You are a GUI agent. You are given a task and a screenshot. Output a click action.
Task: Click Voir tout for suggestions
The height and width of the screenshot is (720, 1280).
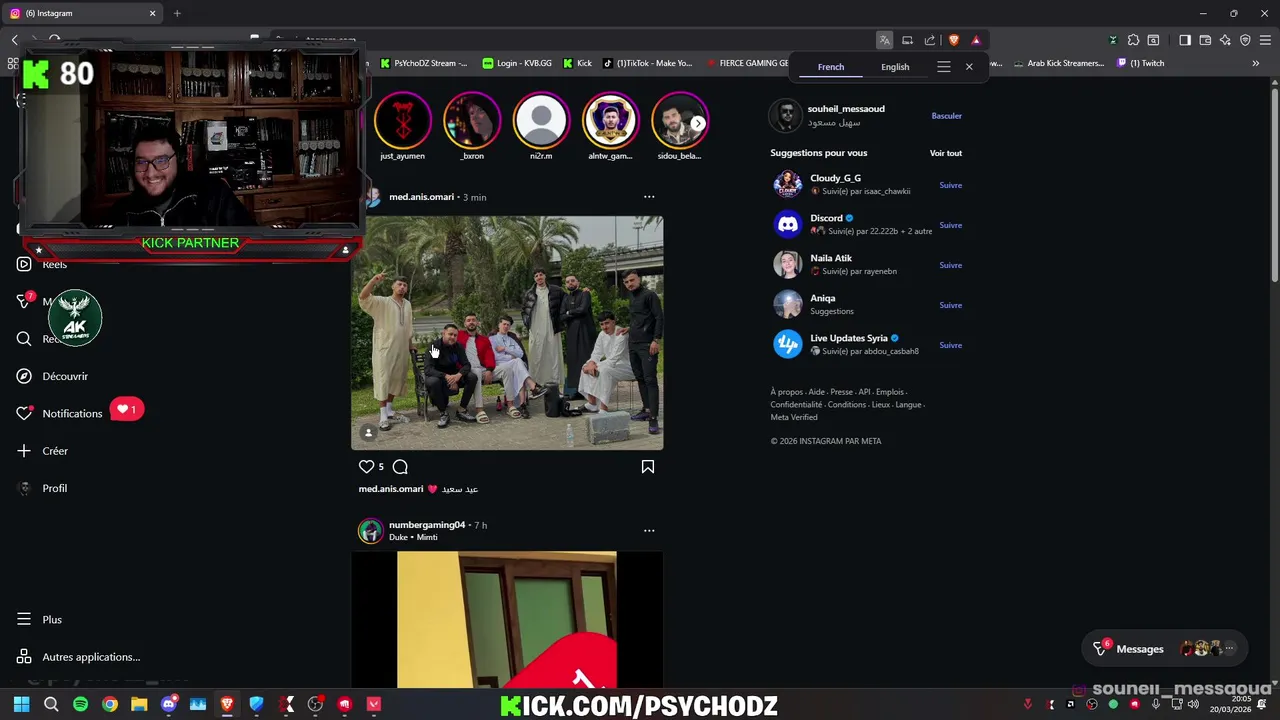point(946,153)
